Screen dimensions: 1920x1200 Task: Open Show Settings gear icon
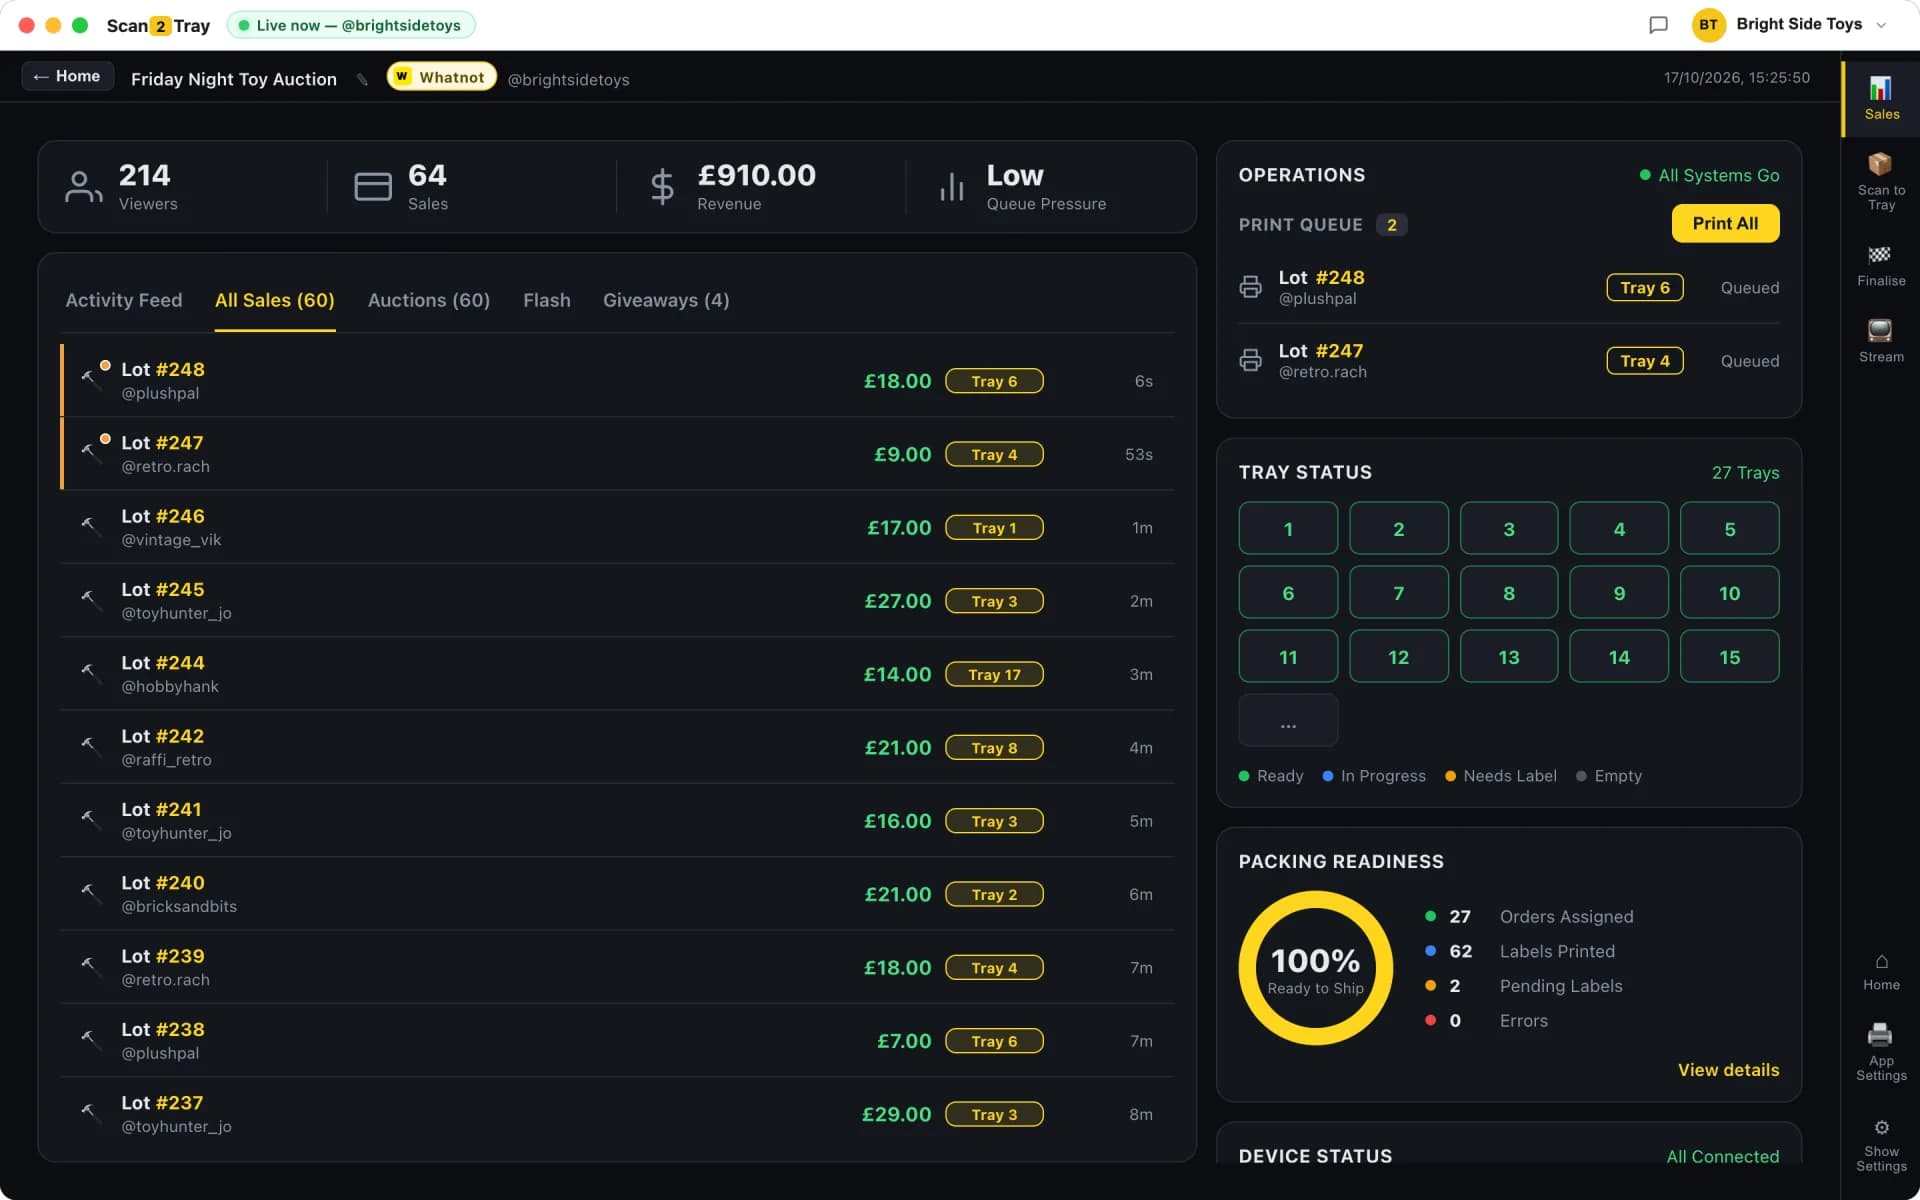(x=1880, y=1145)
